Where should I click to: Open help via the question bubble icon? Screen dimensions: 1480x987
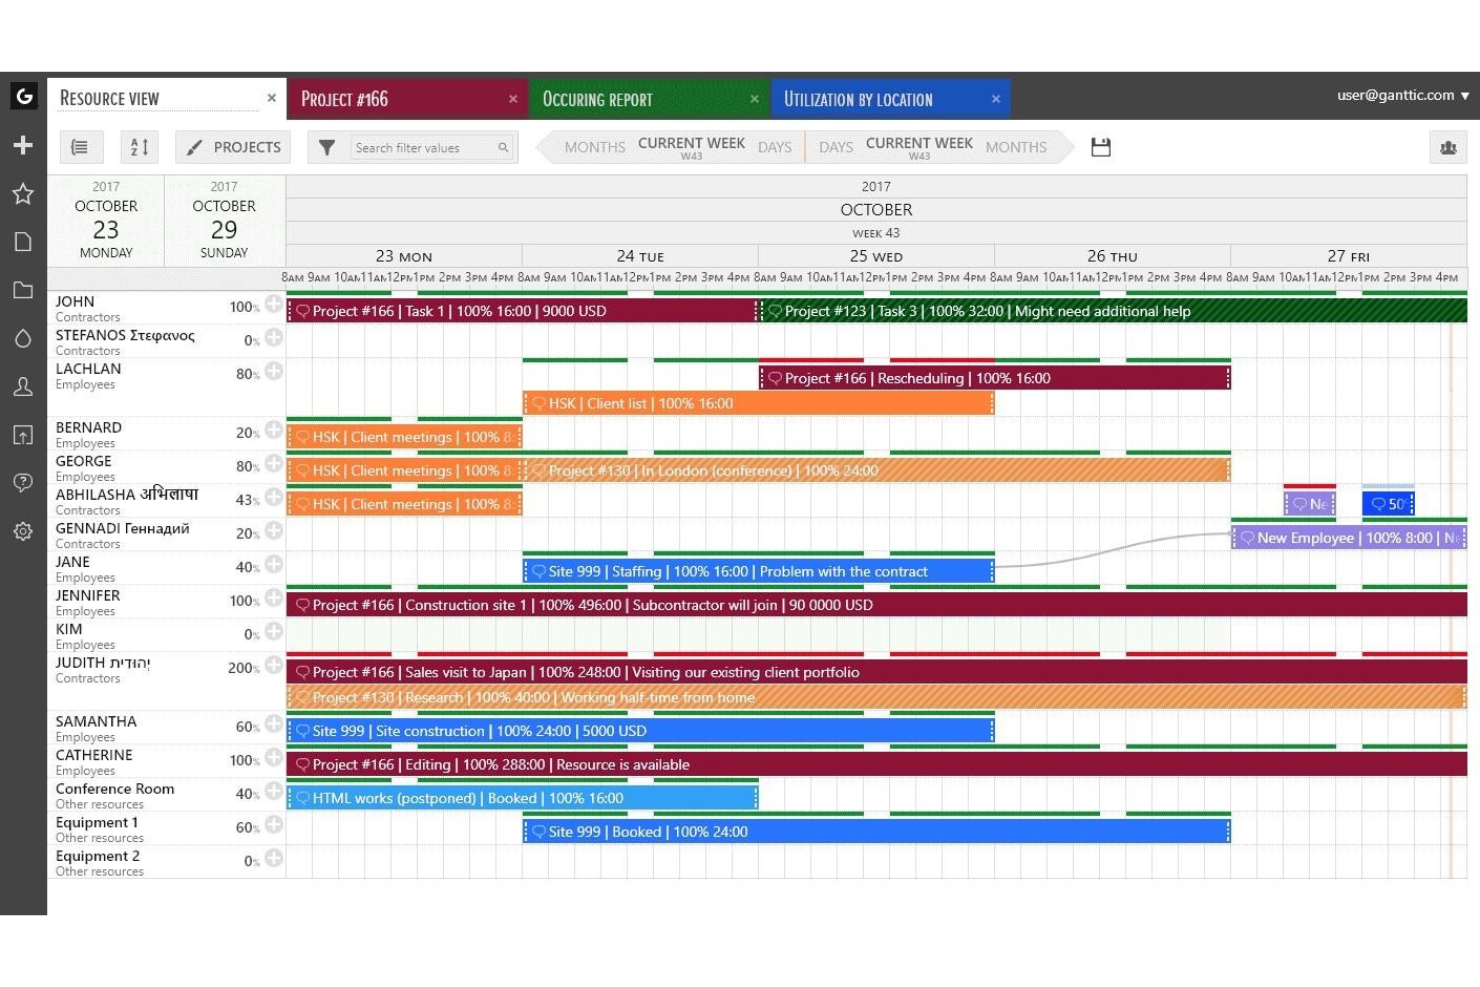coord(23,483)
